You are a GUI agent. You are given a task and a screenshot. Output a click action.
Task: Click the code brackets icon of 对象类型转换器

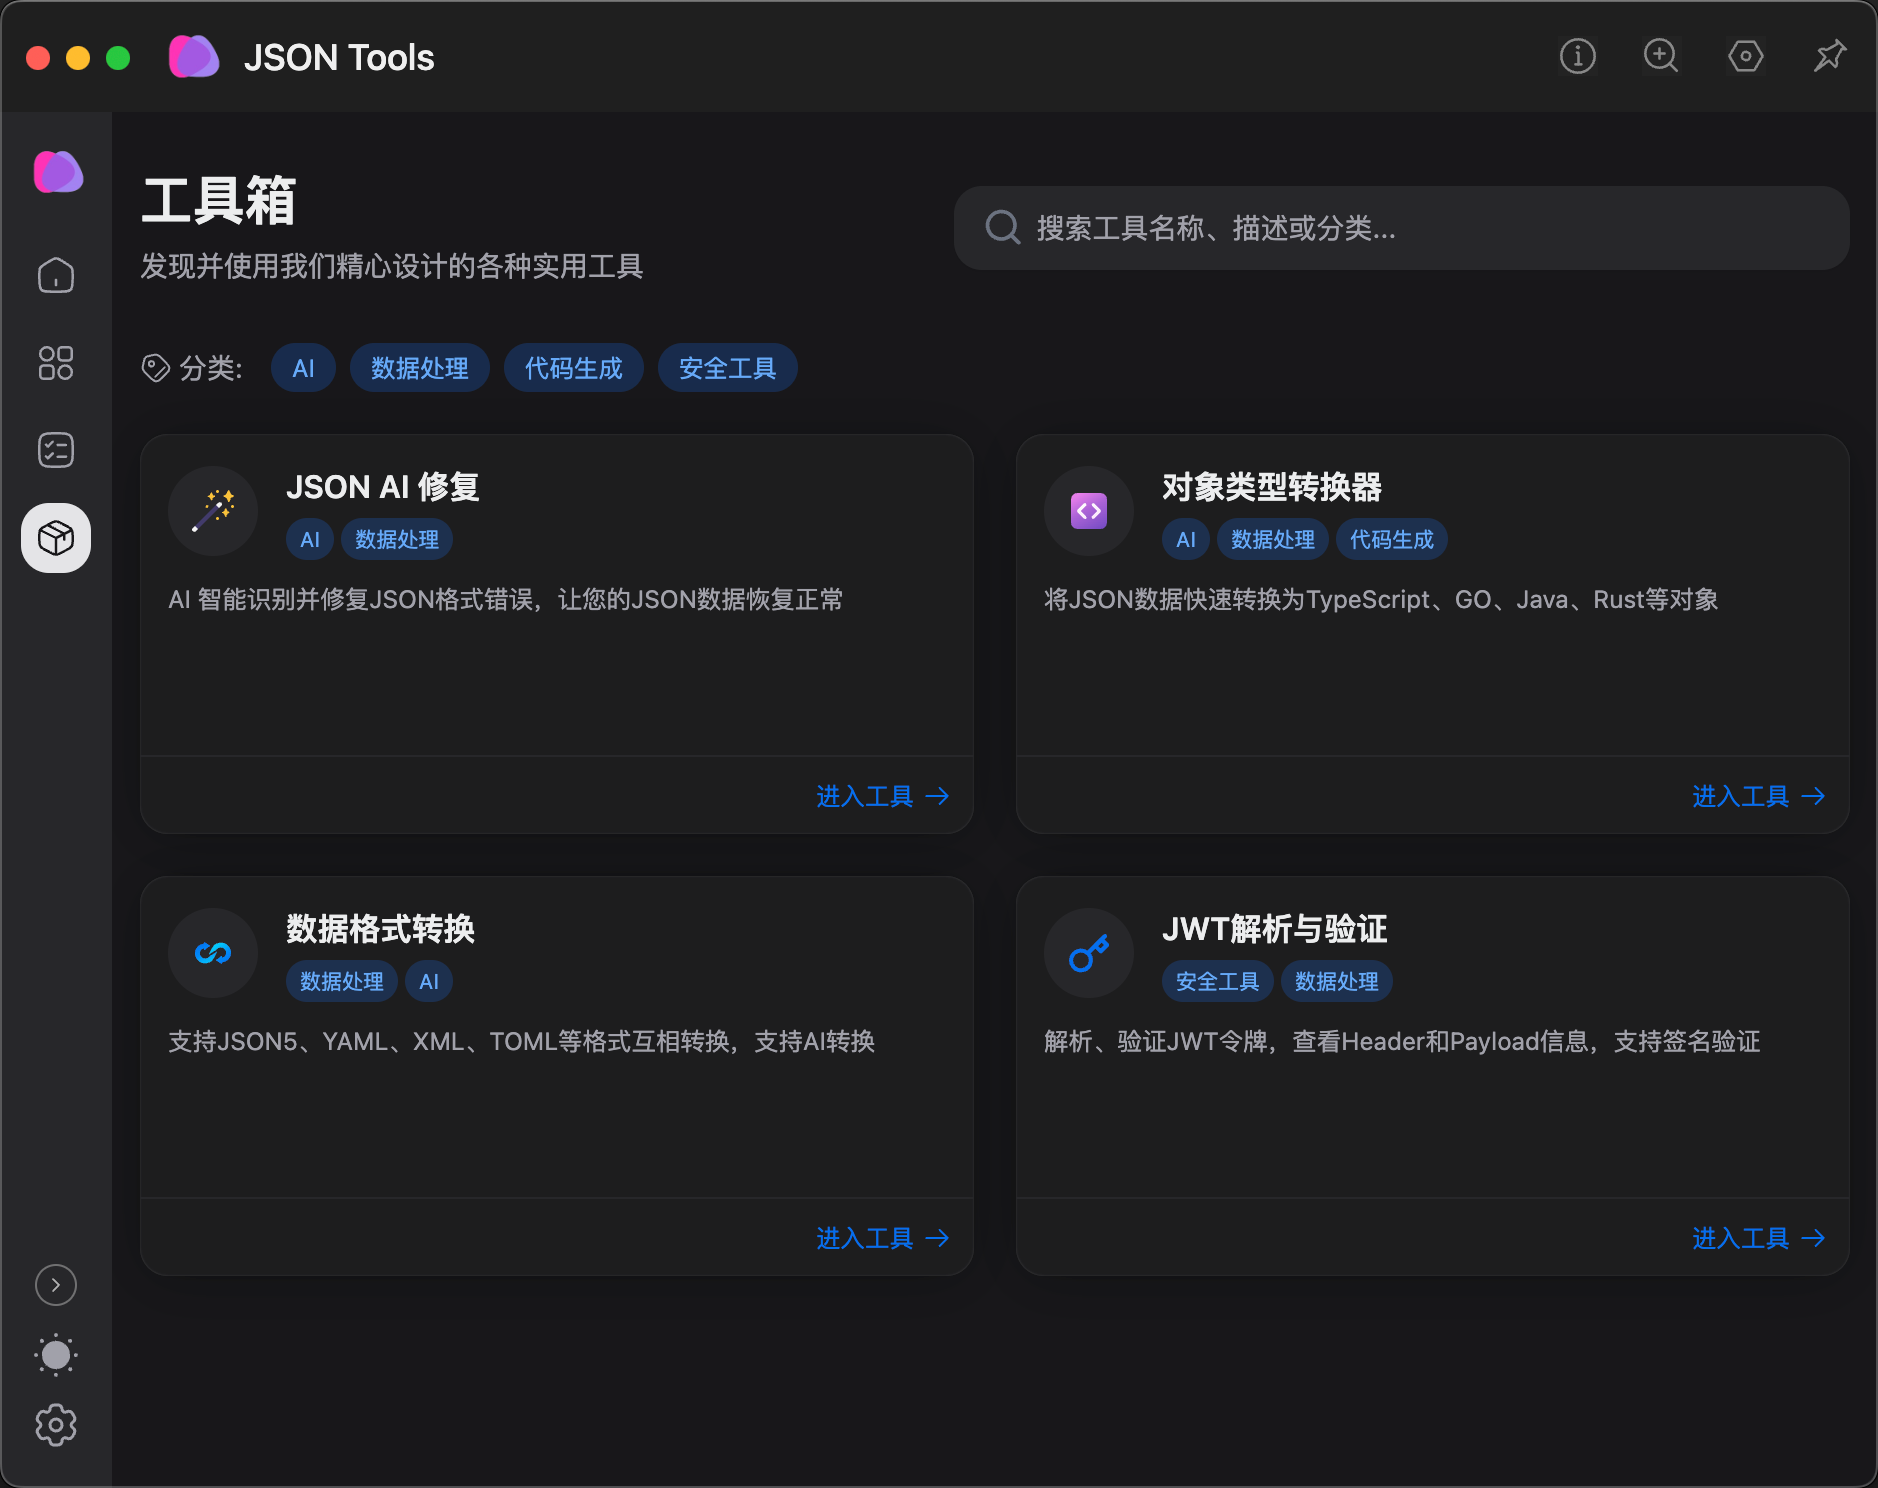[1089, 511]
